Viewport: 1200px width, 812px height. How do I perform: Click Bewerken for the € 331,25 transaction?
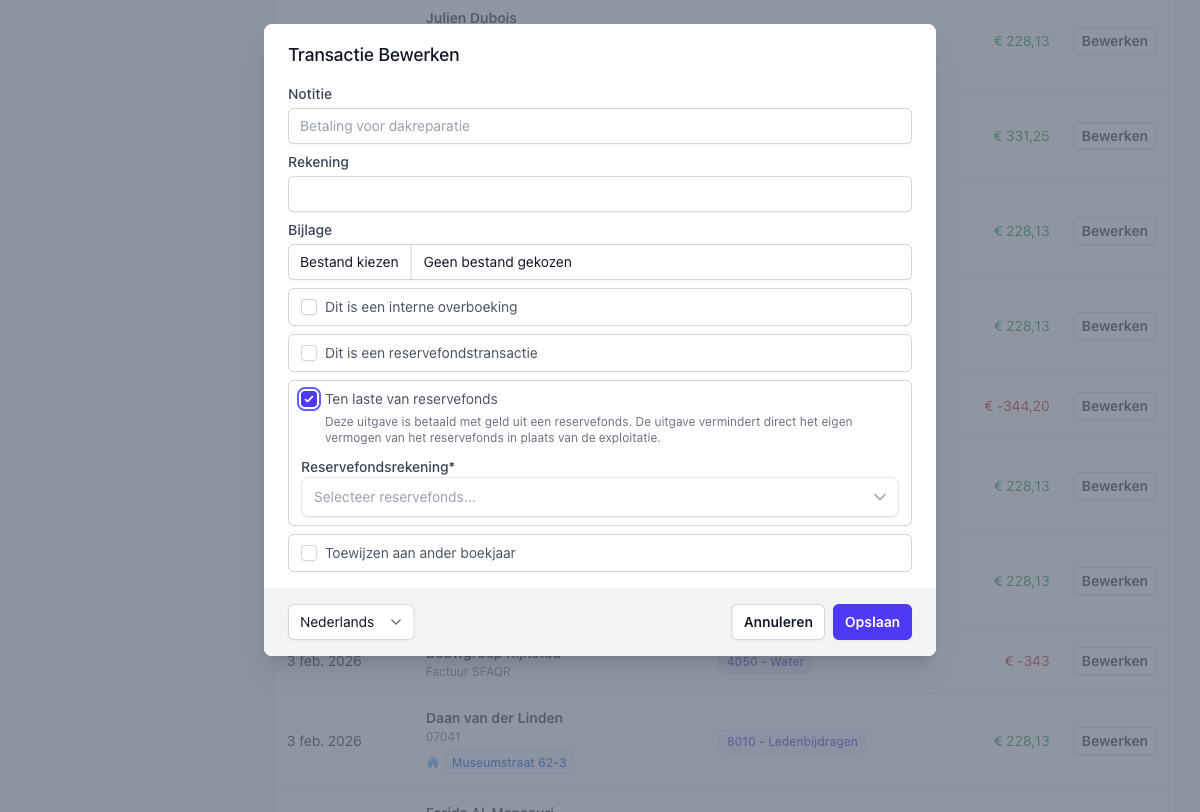pos(1114,136)
